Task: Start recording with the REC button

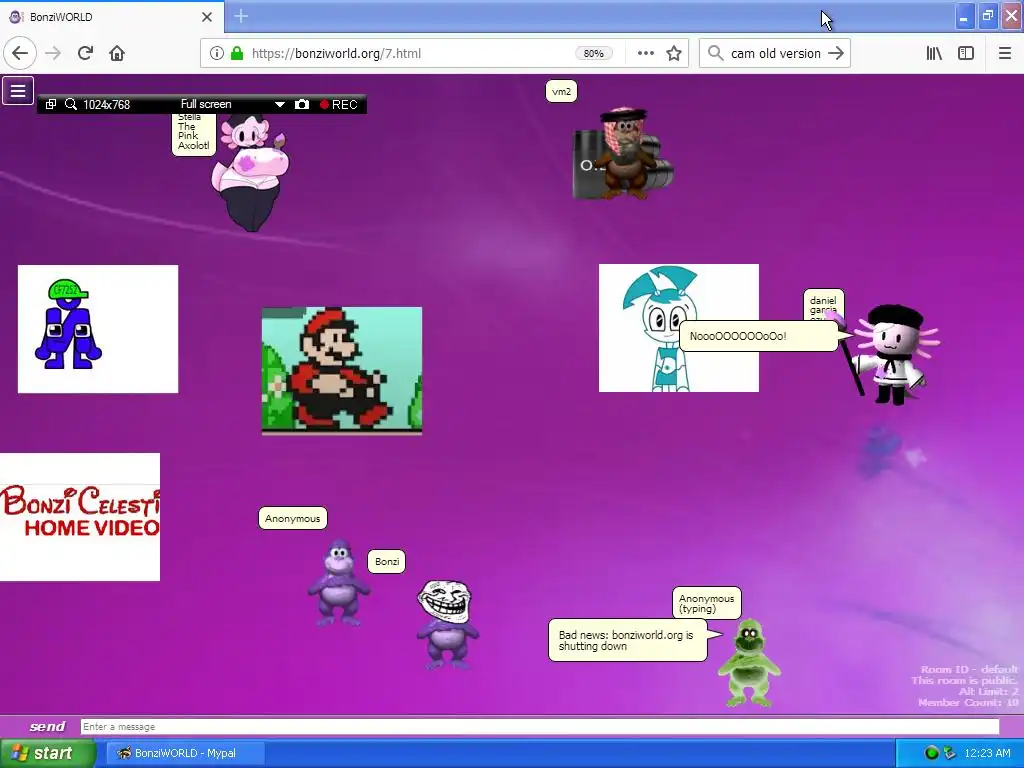Action: pyautogui.click(x=339, y=104)
